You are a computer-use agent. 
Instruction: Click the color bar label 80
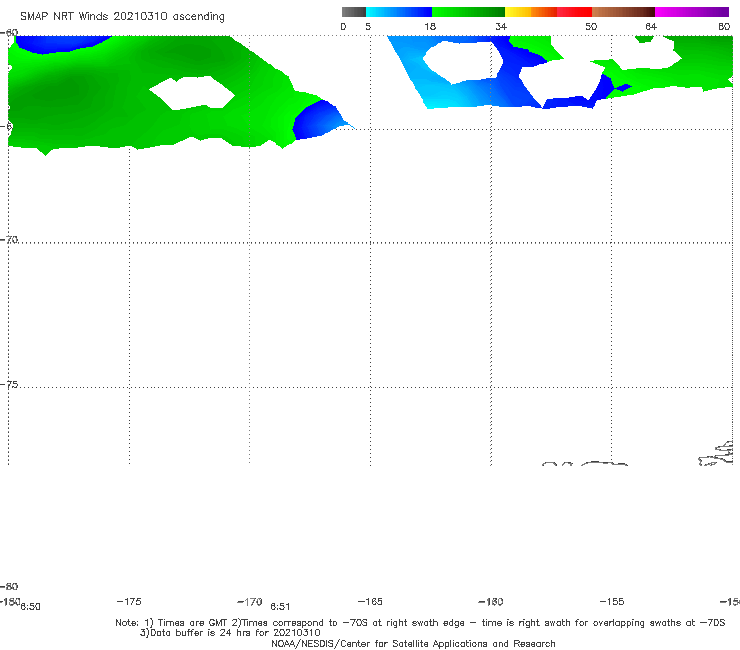(724, 26)
